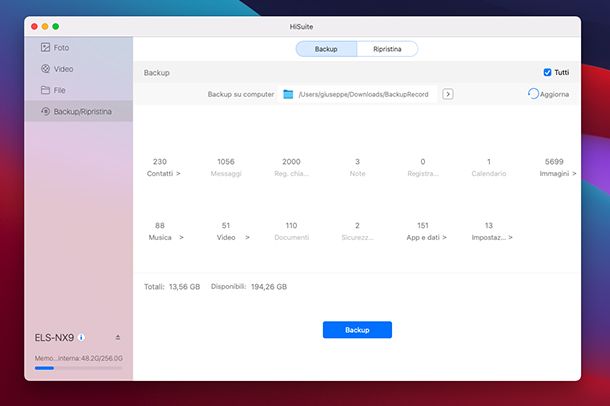Switch to the Ripristina tab
This screenshot has height=406, width=610.
click(x=387, y=48)
